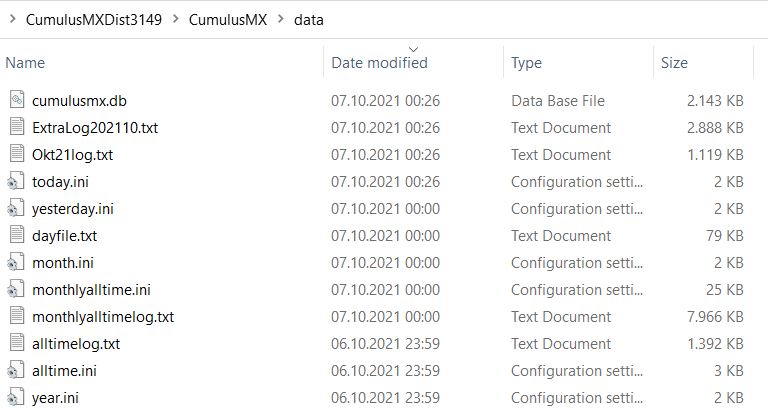Click the month.ini configuration icon
Viewport: 768px width, 414px height.
[x=16, y=263]
